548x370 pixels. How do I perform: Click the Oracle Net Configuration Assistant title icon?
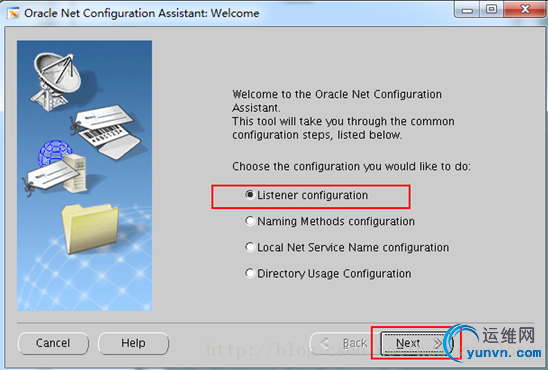coord(14,14)
